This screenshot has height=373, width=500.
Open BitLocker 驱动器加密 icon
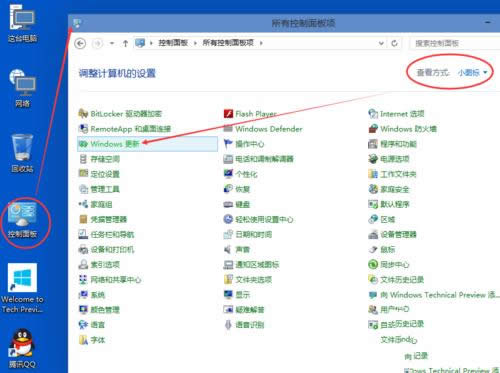point(83,114)
